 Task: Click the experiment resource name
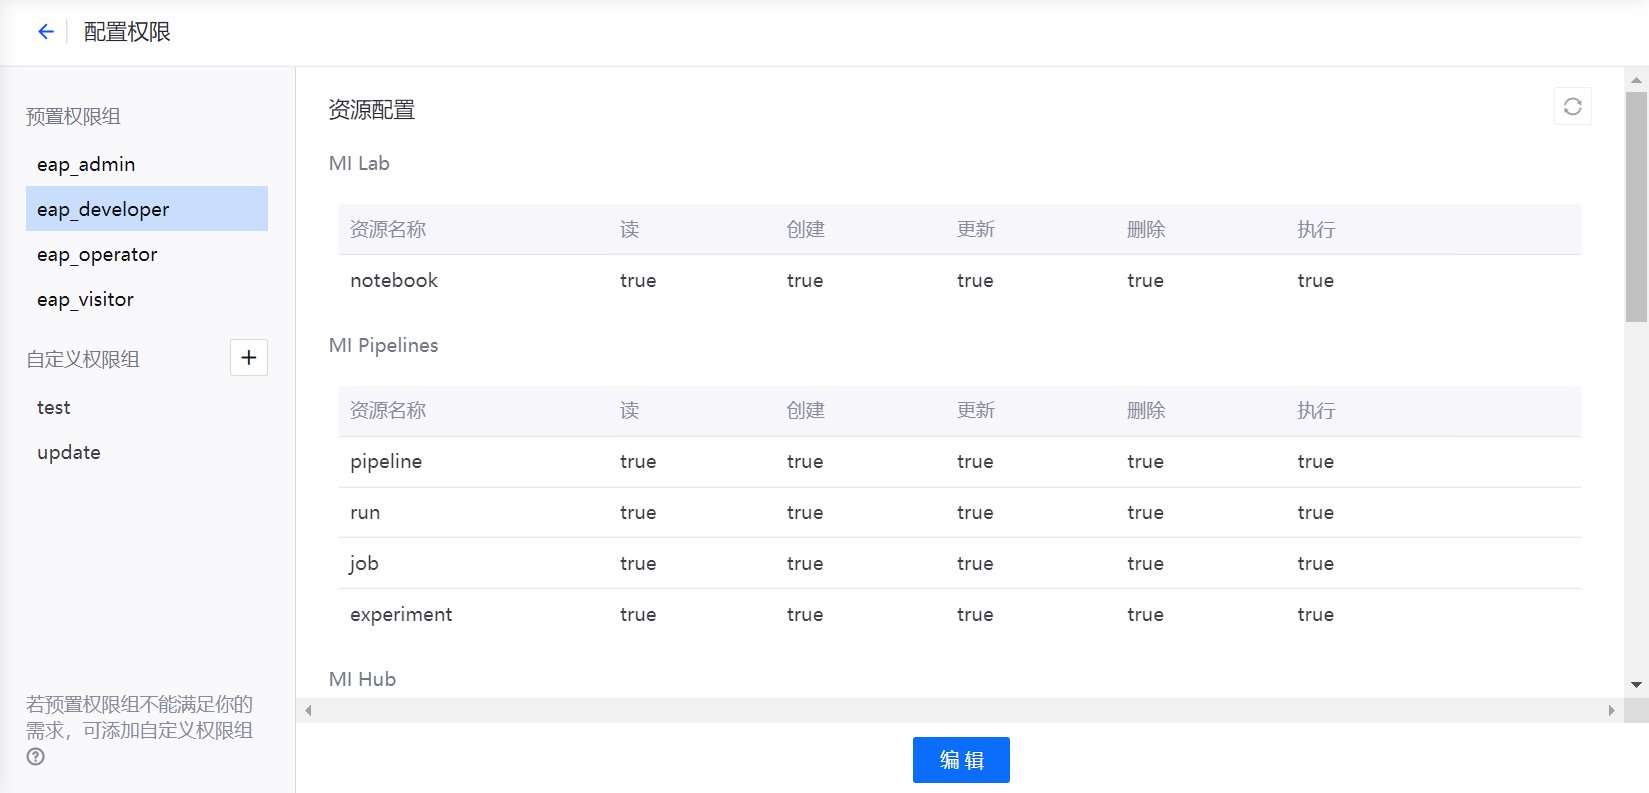(x=401, y=614)
